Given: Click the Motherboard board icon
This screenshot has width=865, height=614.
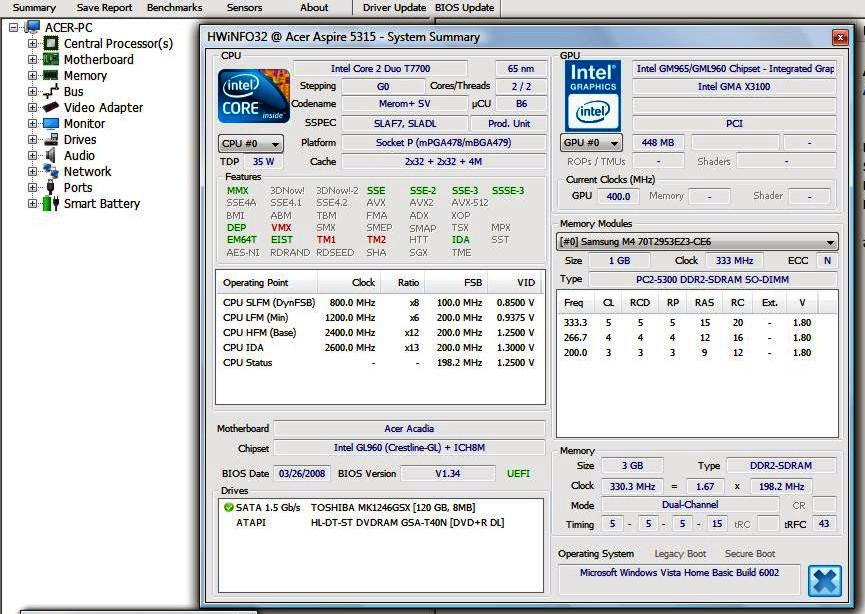Looking at the screenshot, I should click(51, 59).
